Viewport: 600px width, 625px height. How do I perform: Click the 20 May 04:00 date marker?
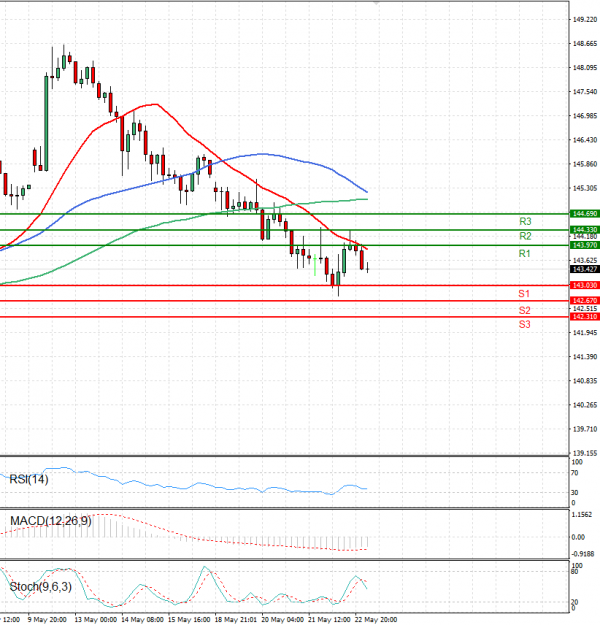(x=283, y=619)
